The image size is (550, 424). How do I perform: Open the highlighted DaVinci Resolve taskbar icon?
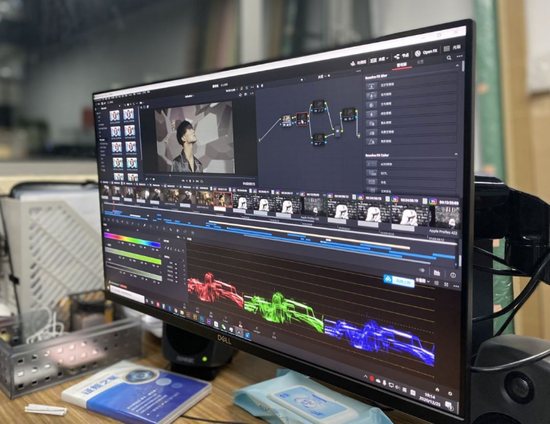click(x=239, y=331)
